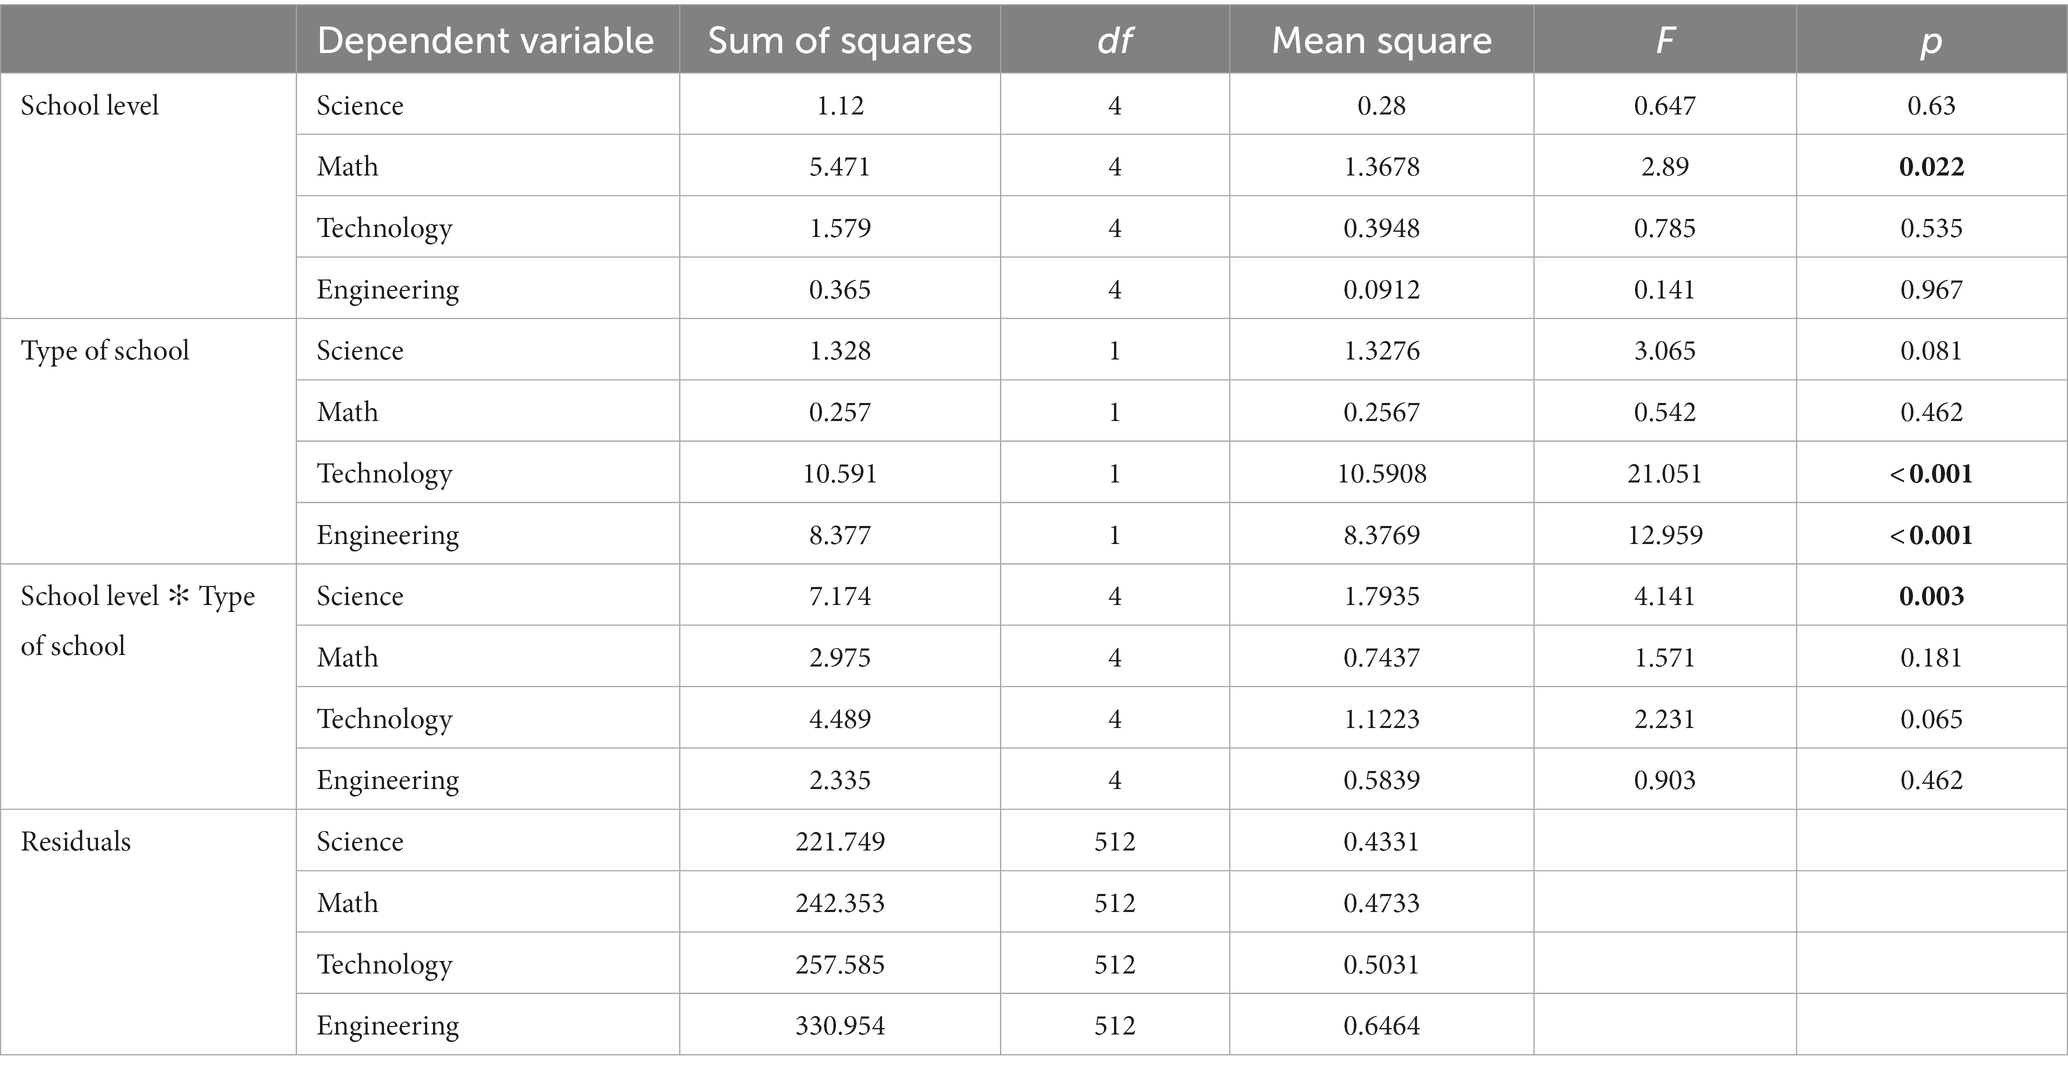Click the mean square 0.6464 cell
The width and height of the screenshot is (2068, 1073).
[x=1382, y=1025]
